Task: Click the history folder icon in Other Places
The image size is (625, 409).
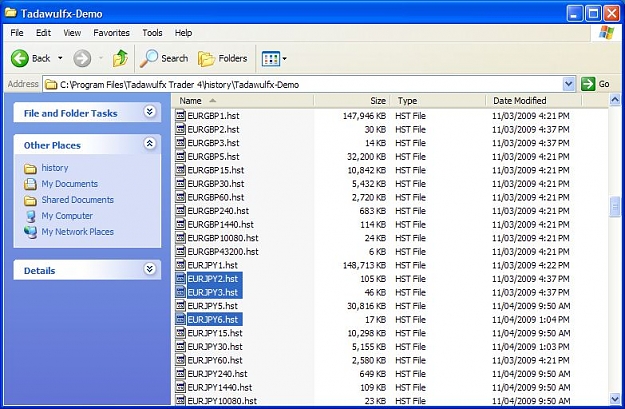Action: click(30, 169)
